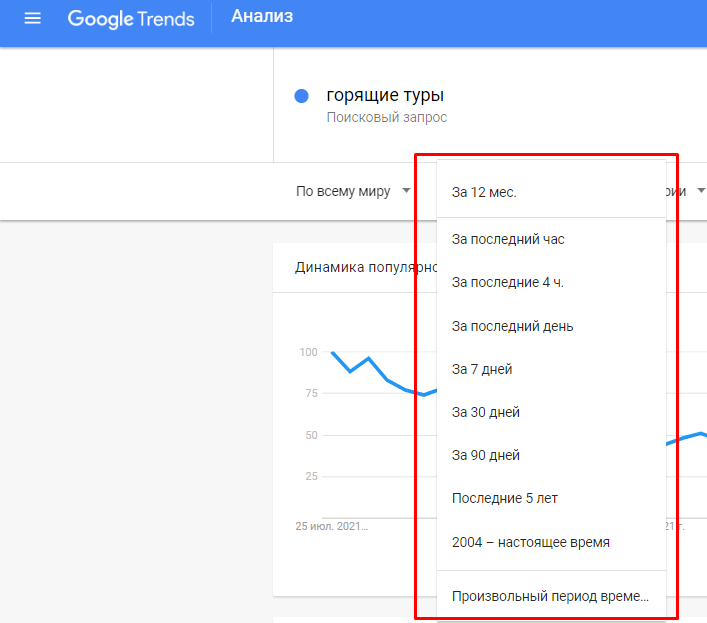Image resolution: width=707 pixels, height=623 pixels.
Task: Click the arrow next to По всему миру
Action: [406, 191]
